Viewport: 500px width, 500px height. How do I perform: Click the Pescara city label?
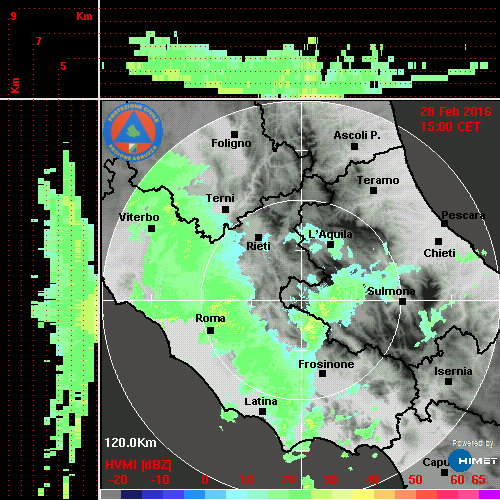463,215
